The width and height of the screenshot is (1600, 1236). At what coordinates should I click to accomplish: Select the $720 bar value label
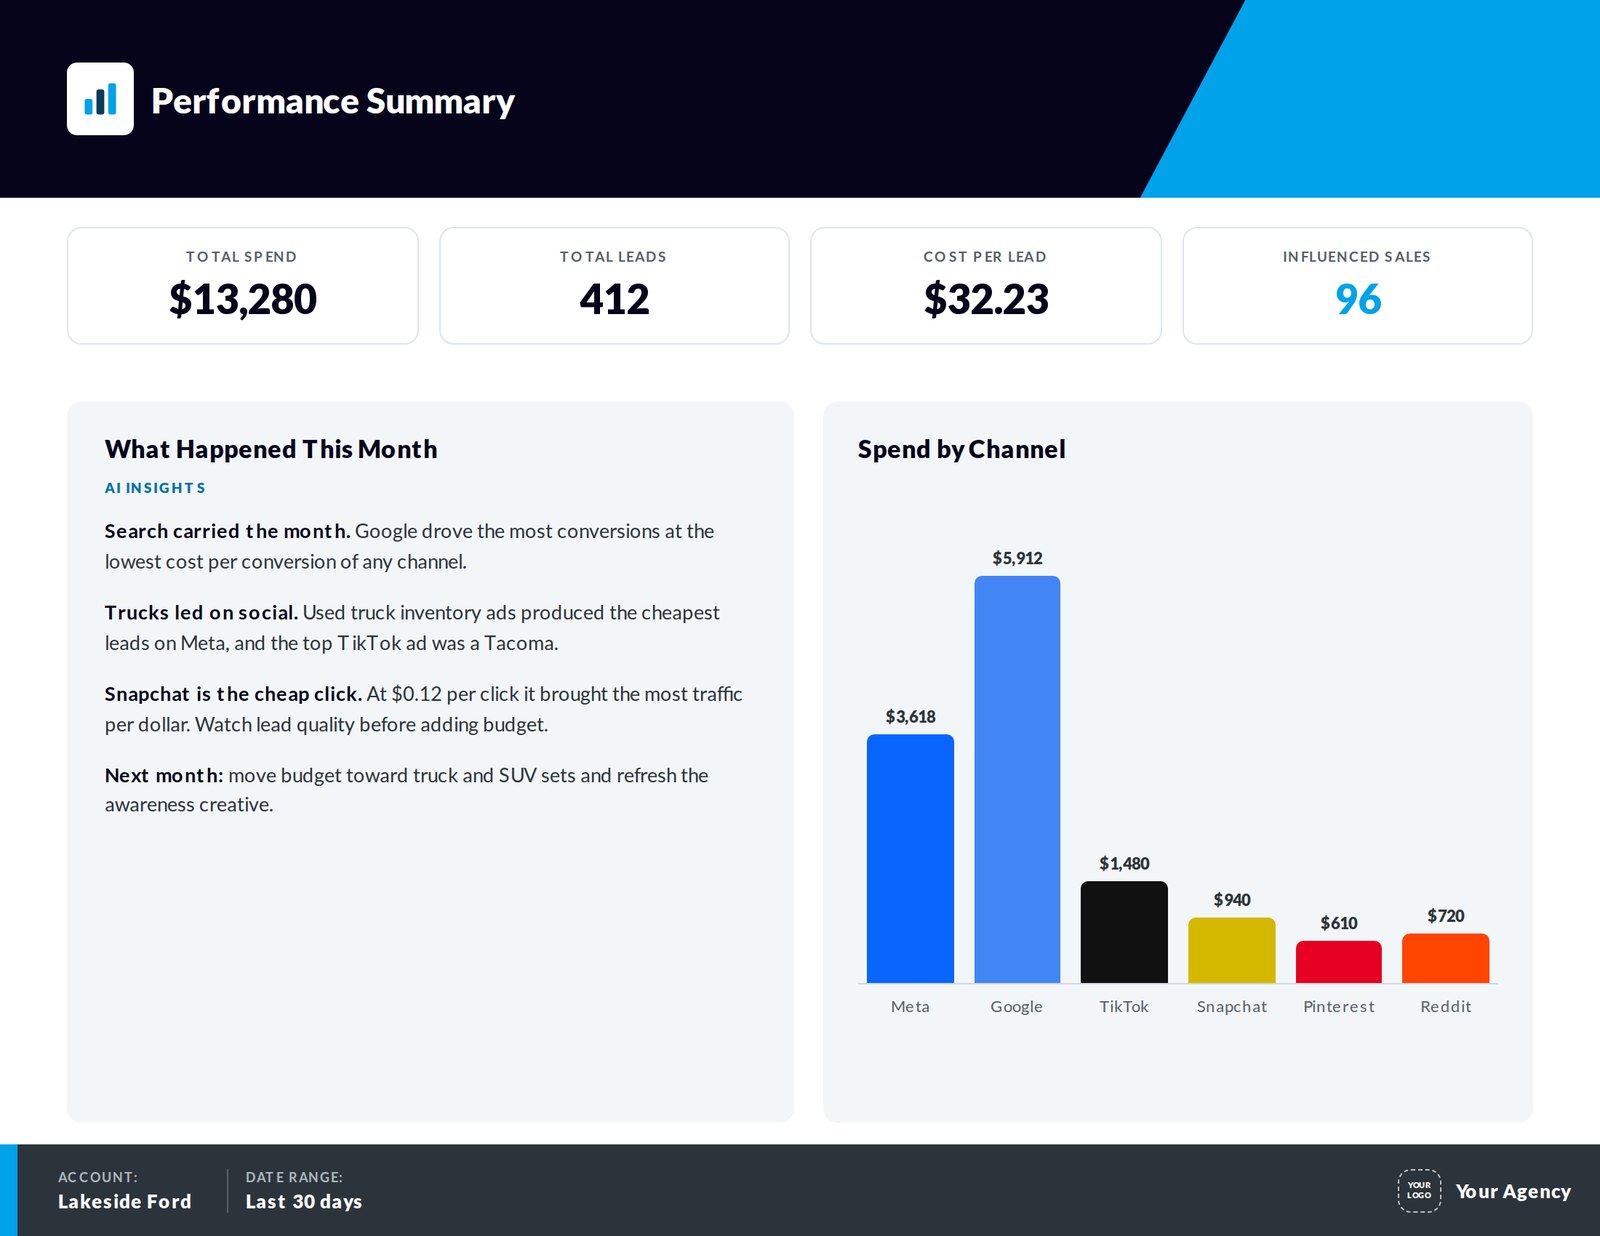[x=1446, y=916]
